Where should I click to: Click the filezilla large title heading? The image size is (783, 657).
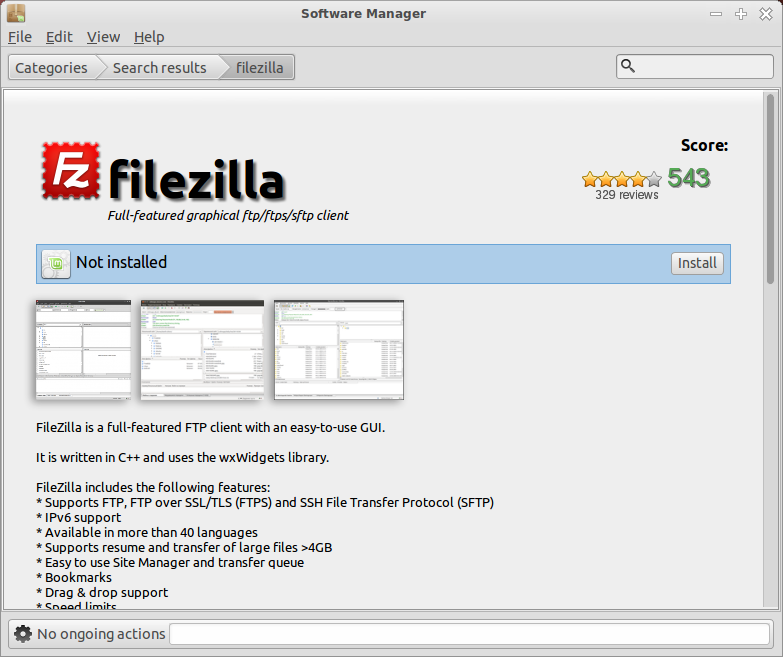197,179
